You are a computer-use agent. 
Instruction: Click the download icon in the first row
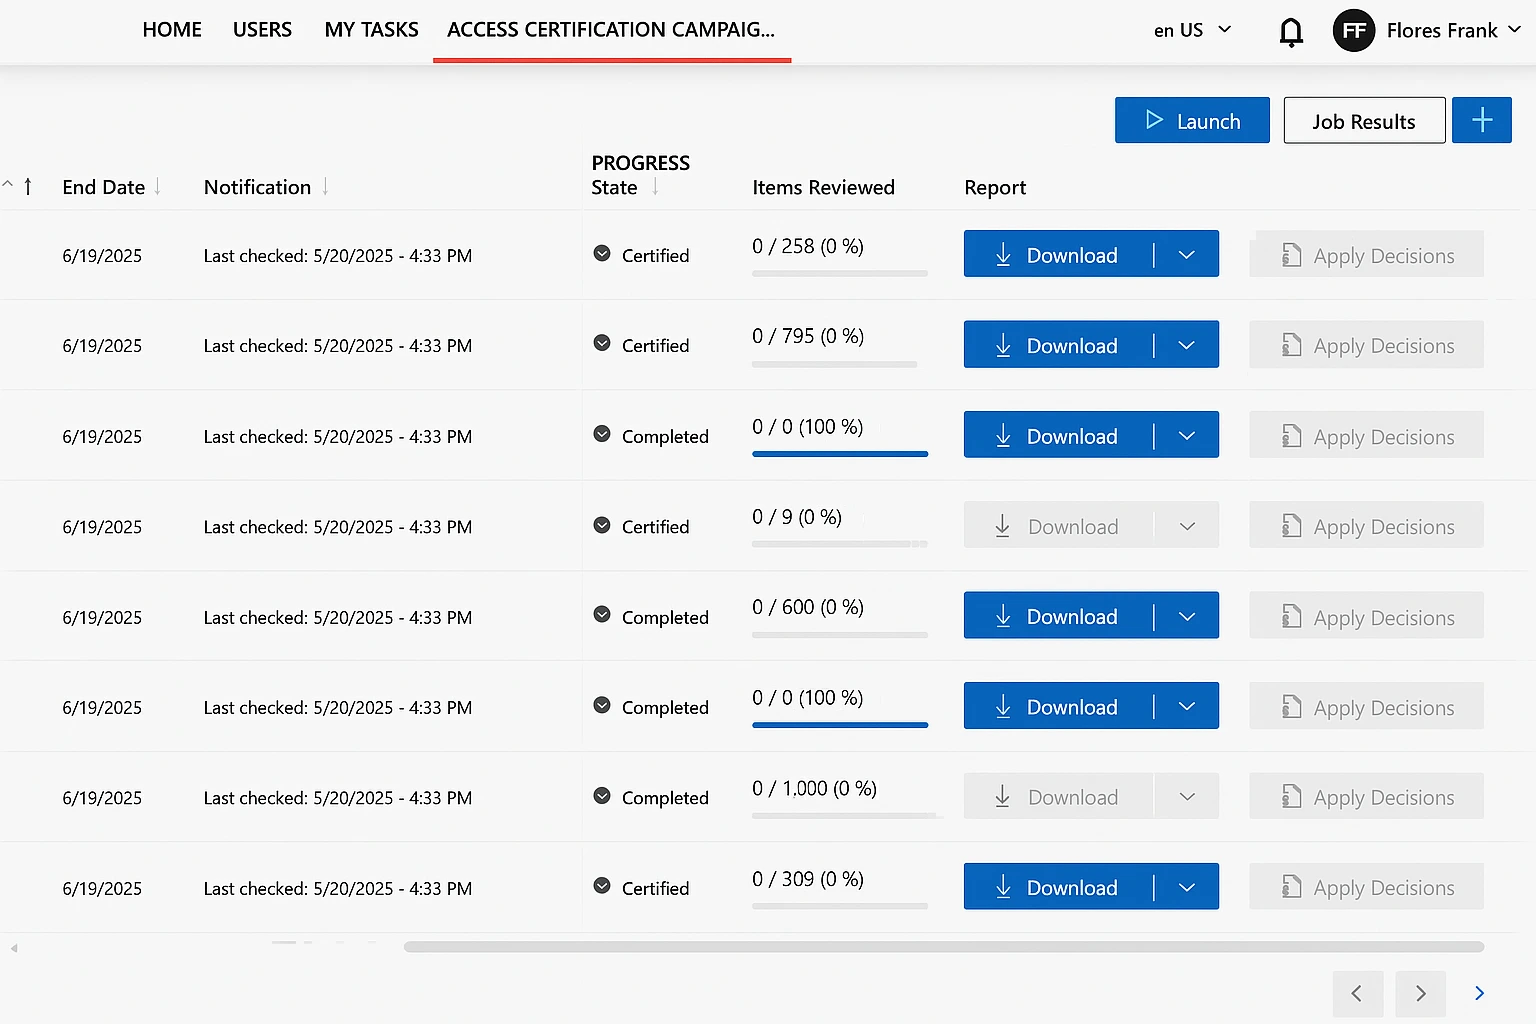coord(1003,255)
